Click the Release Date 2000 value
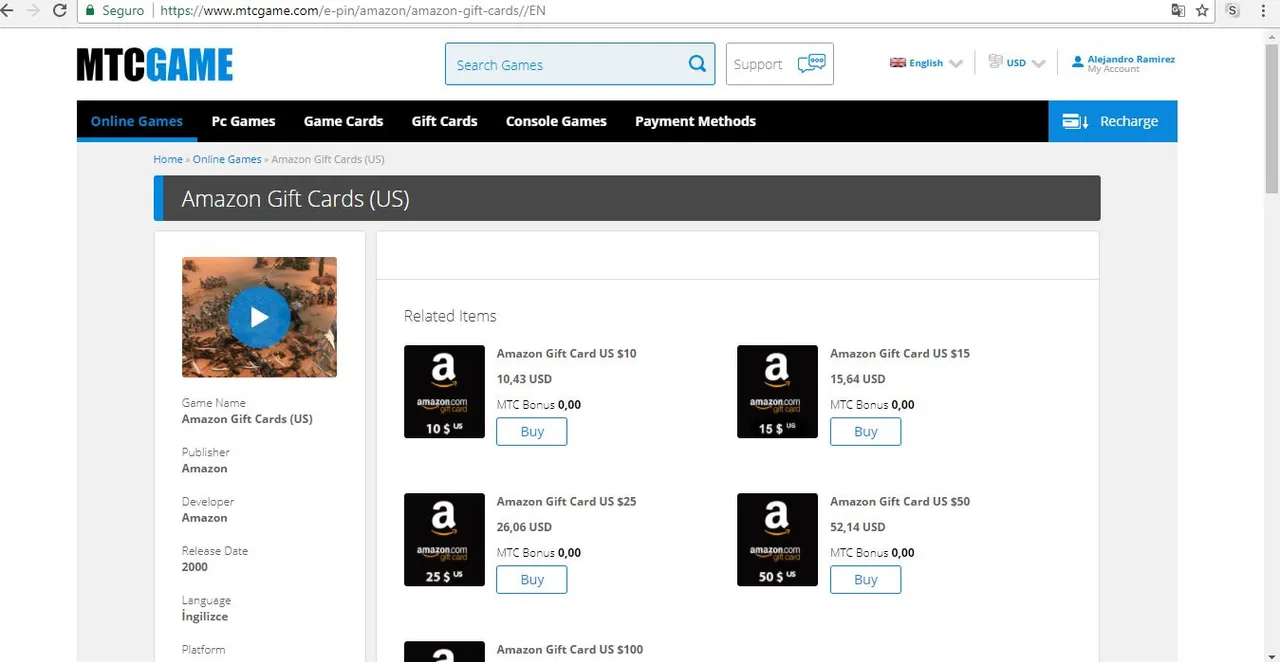 pos(195,567)
